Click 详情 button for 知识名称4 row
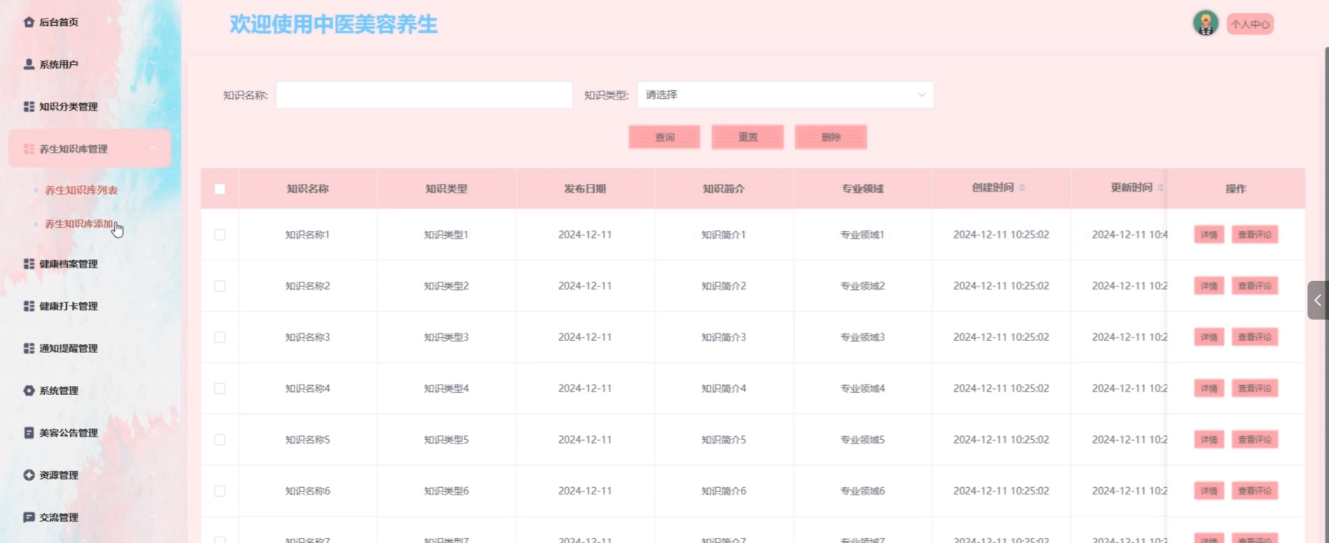 click(1209, 388)
